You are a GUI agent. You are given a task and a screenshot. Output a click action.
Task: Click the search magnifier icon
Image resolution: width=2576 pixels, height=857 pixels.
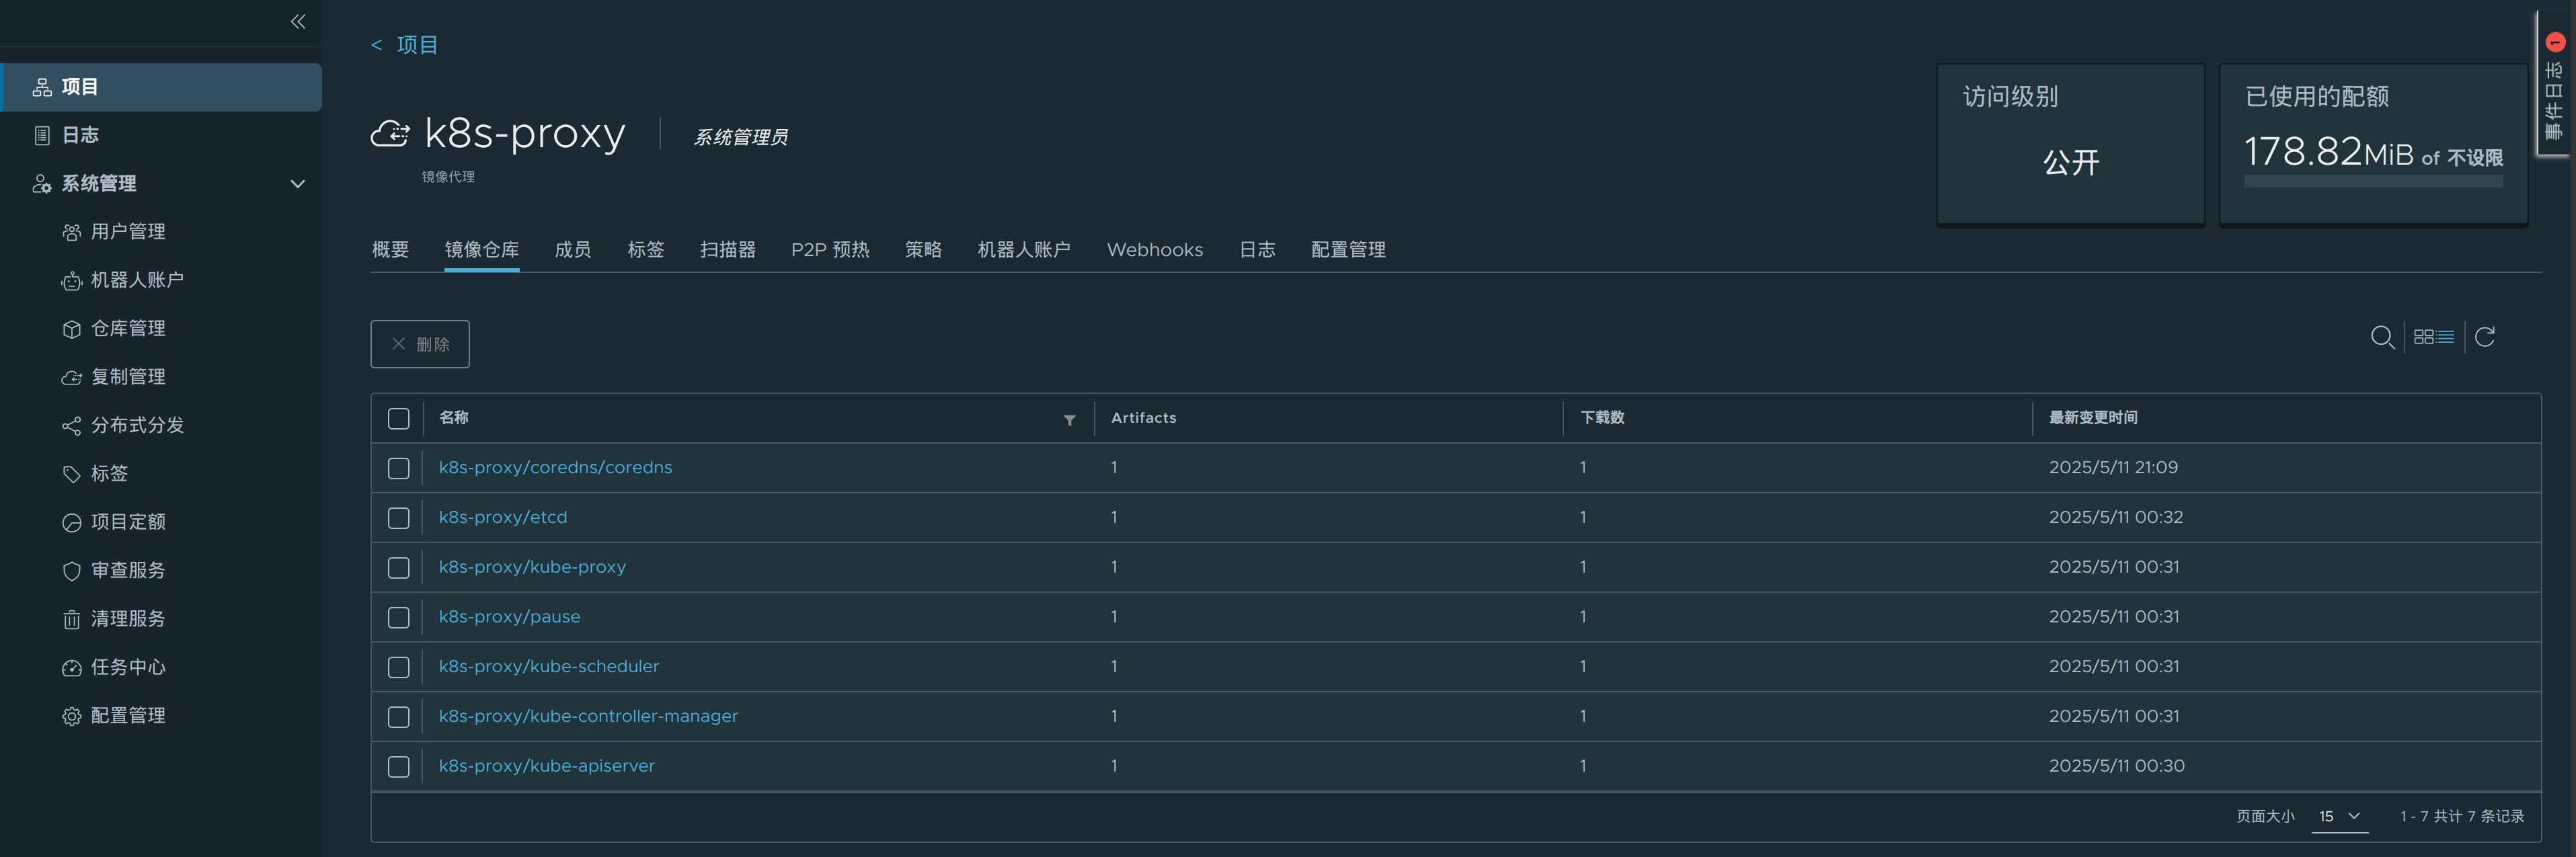tap(2382, 337)
